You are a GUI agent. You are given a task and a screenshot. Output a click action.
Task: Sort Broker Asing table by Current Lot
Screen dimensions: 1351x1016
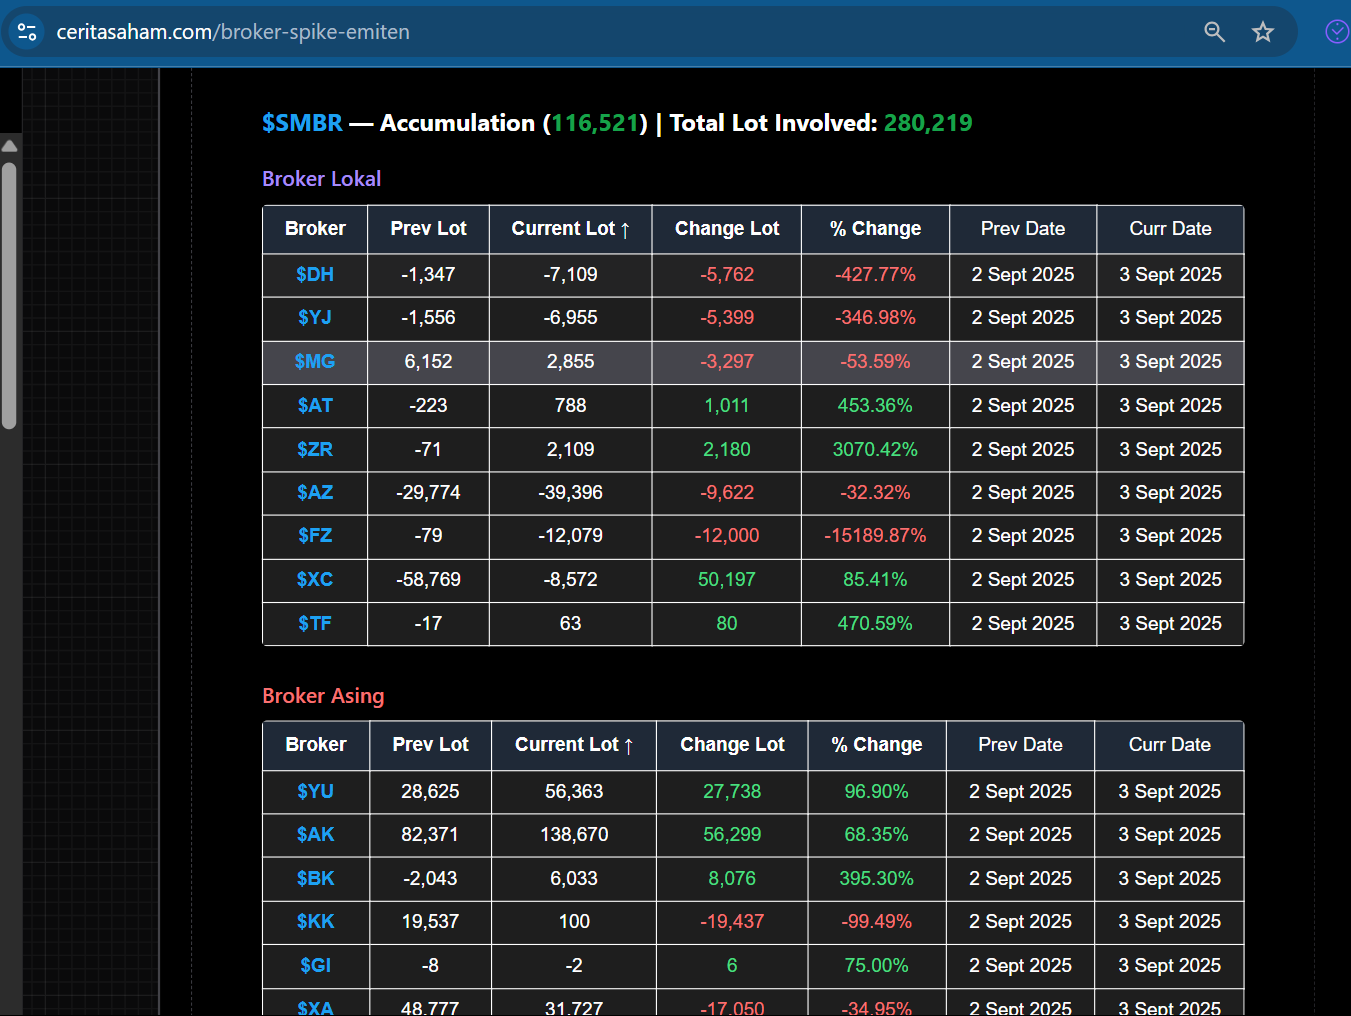point(574,745)
